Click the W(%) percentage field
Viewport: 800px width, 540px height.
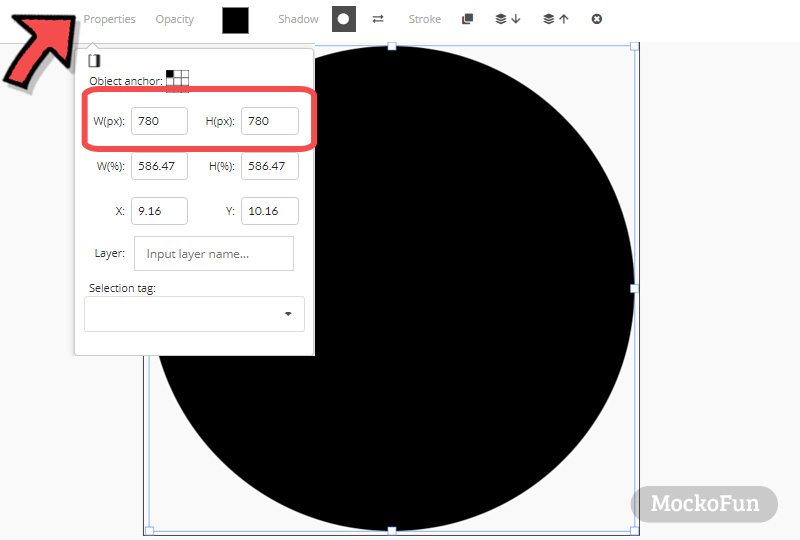pyautogui.click(x=159, y=166)
